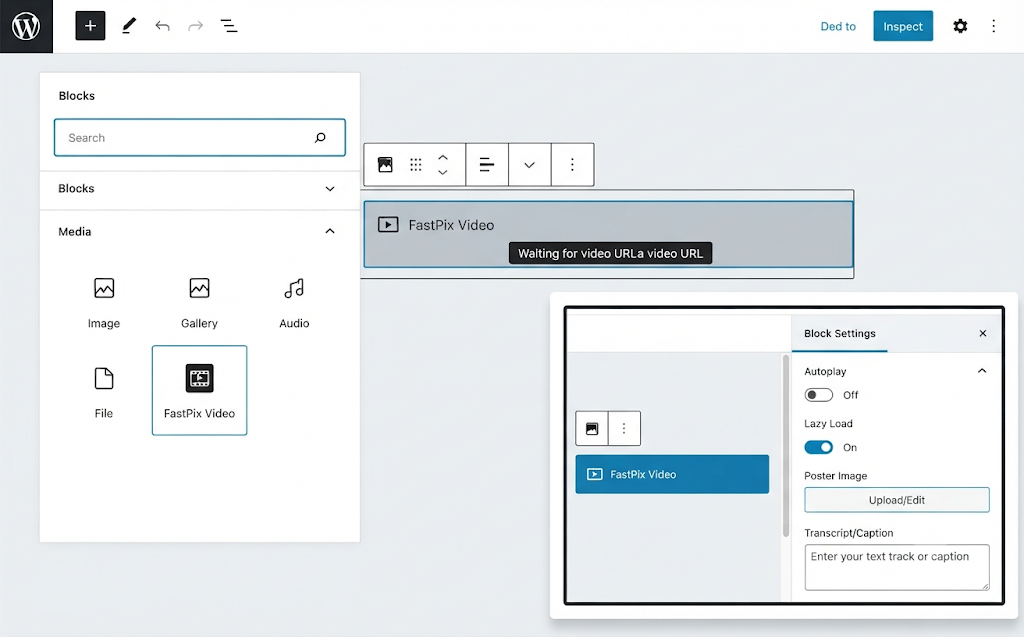Focus the block Search field
The image size is (1024, 637).
pos(200,137)
